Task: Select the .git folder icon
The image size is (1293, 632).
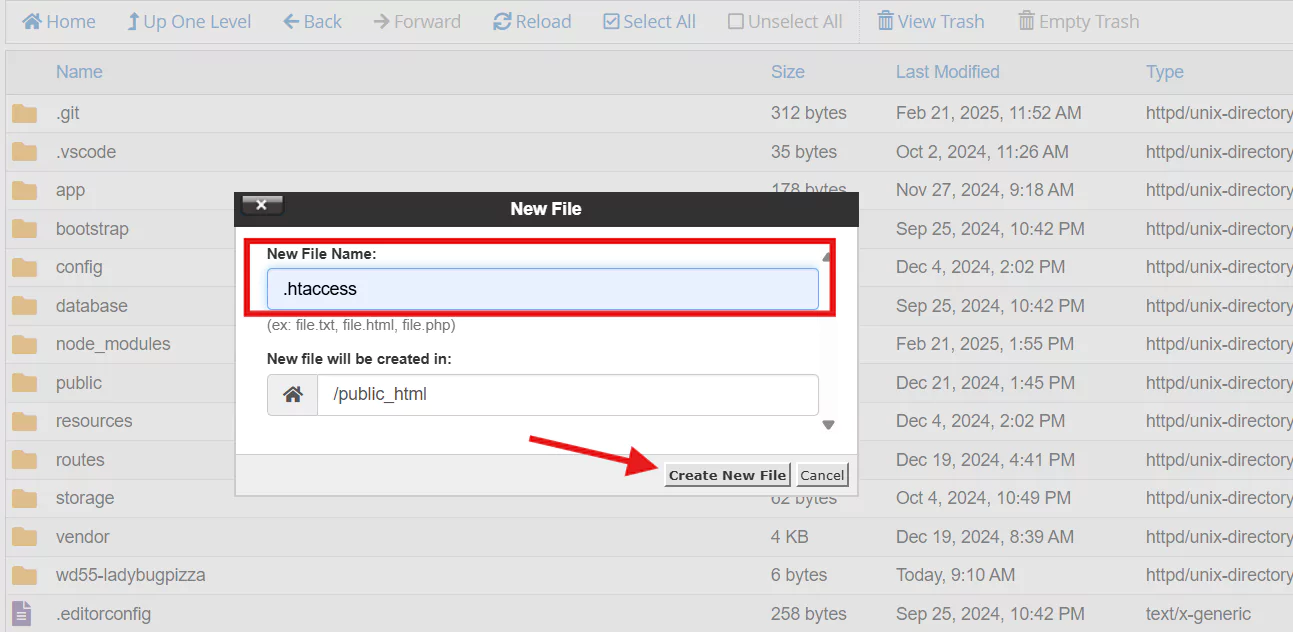Action: pos(25,114)
